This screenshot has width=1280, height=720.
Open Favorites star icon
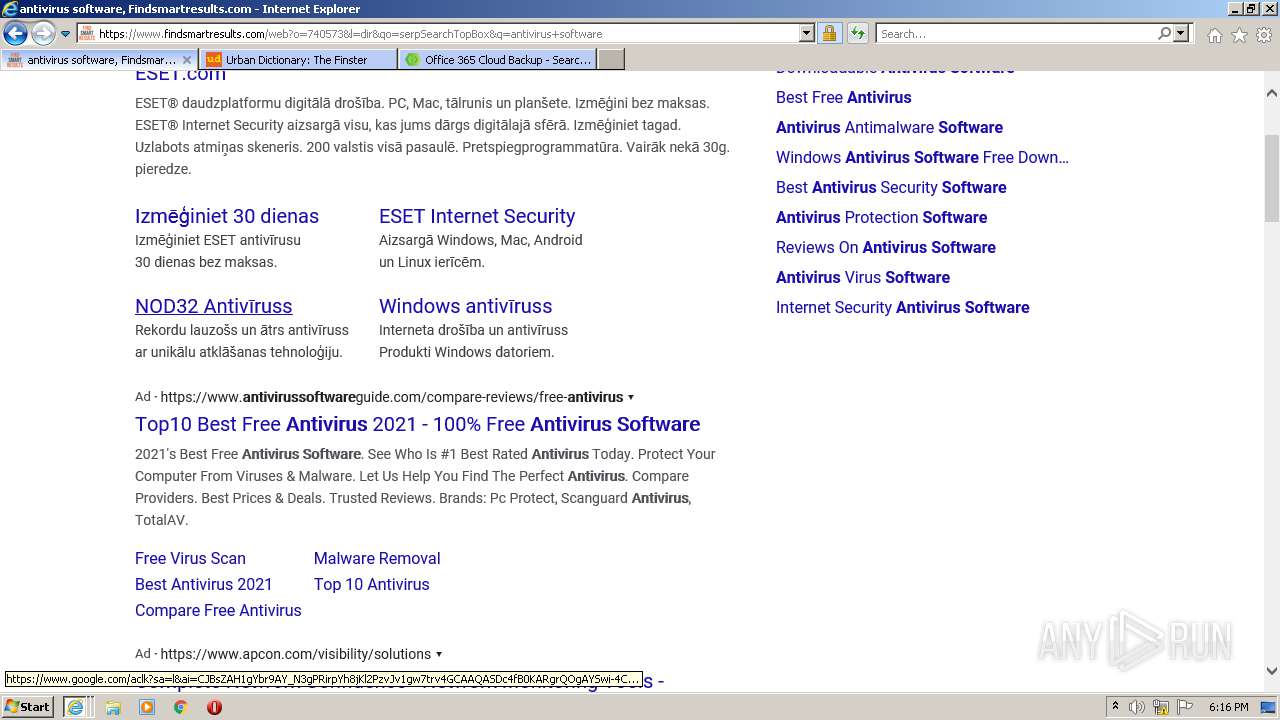[x=1239, y=35]
